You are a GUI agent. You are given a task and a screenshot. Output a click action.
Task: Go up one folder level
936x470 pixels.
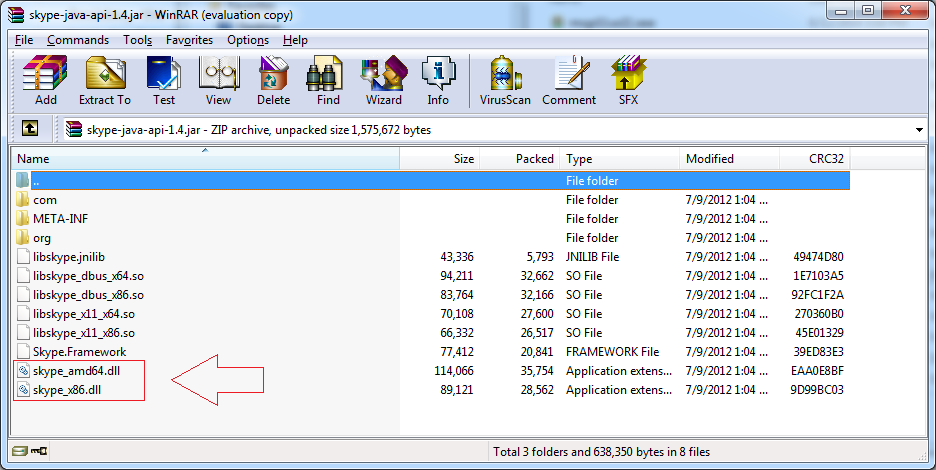tap(30, 128)
